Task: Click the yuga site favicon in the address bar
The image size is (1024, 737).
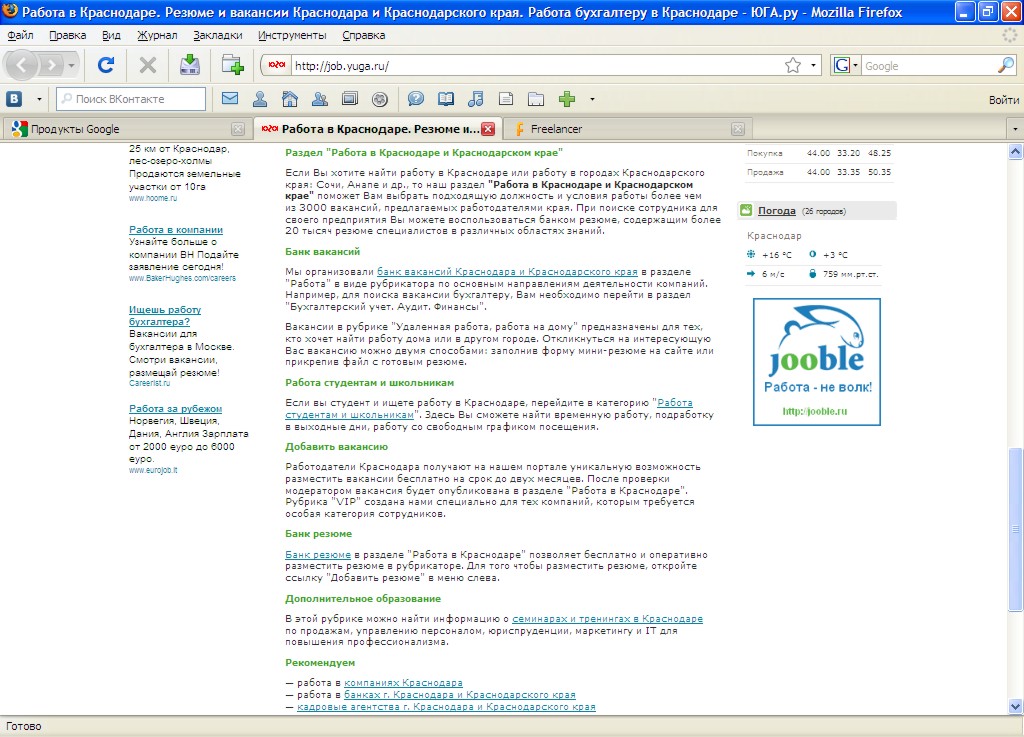Action: point(277,65)
